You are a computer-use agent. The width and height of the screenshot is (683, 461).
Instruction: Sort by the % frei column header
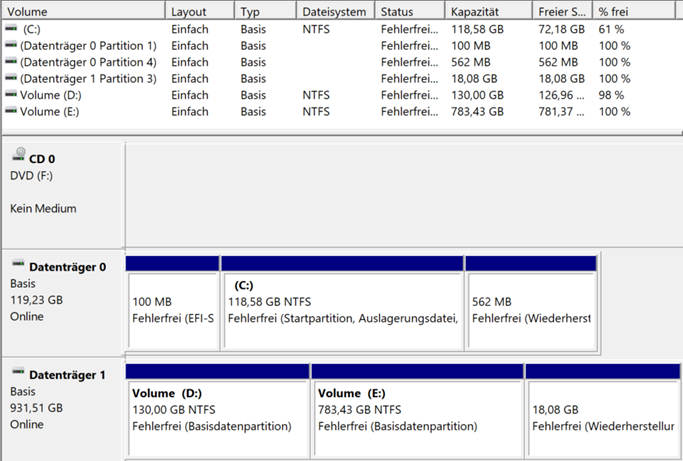[634, 12]
